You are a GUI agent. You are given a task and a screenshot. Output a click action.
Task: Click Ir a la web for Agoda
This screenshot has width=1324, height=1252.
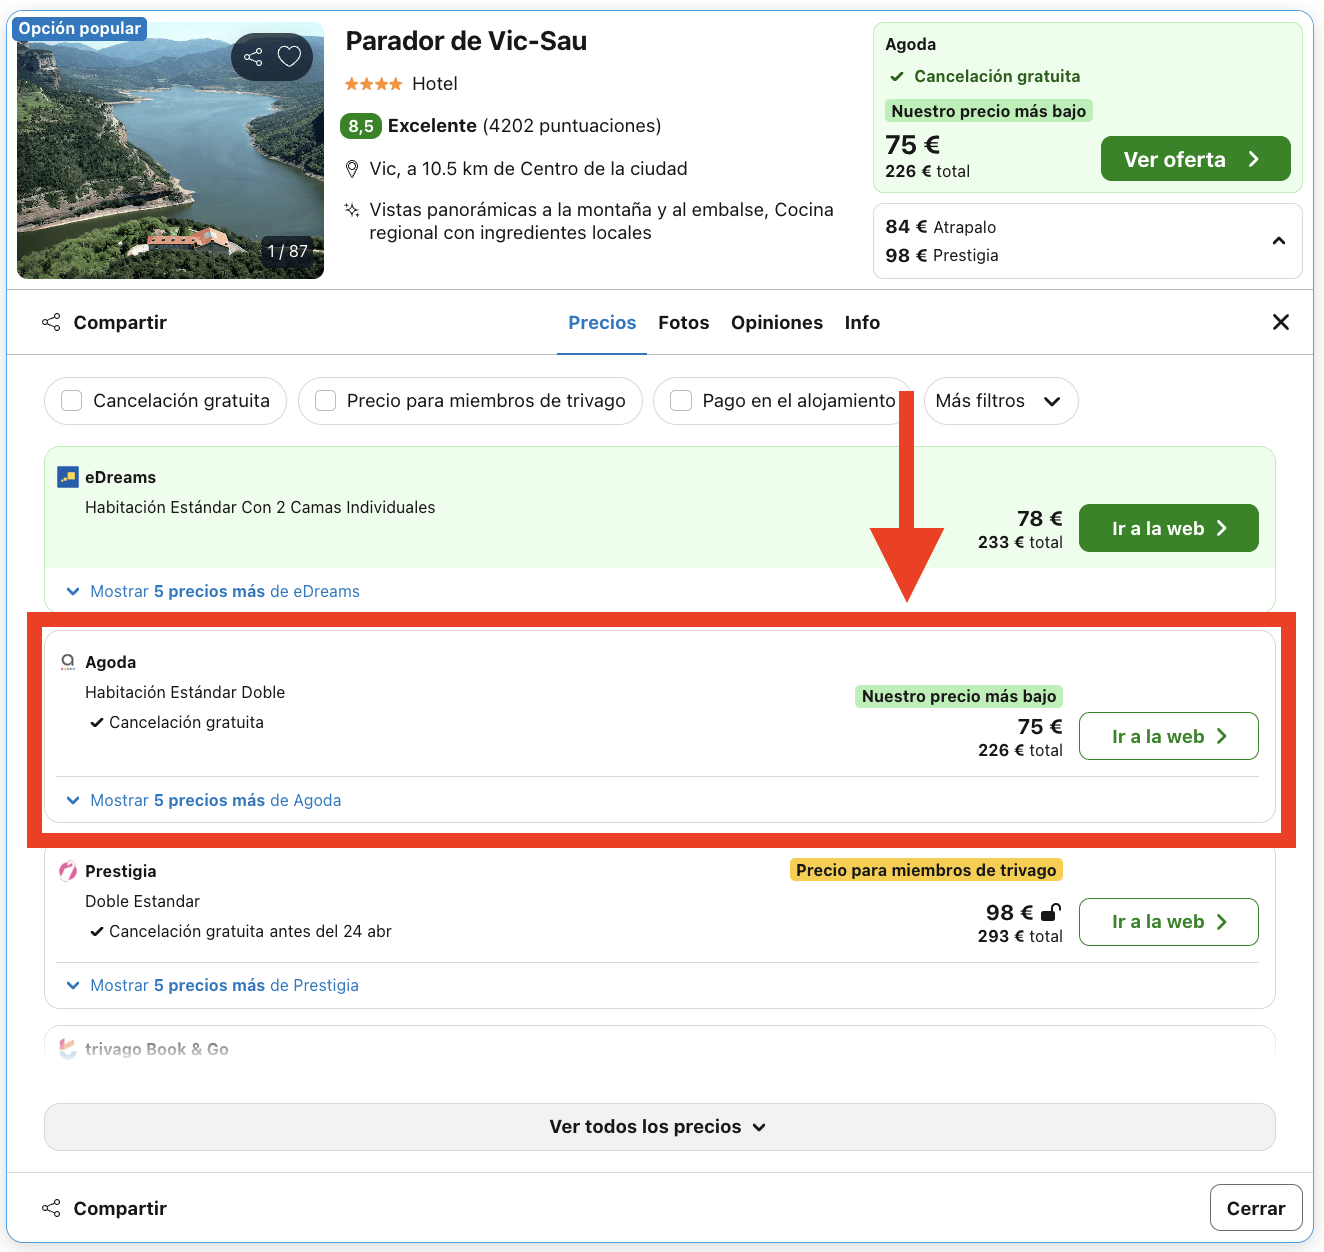pyautogui.click(x=1169, y=736)
